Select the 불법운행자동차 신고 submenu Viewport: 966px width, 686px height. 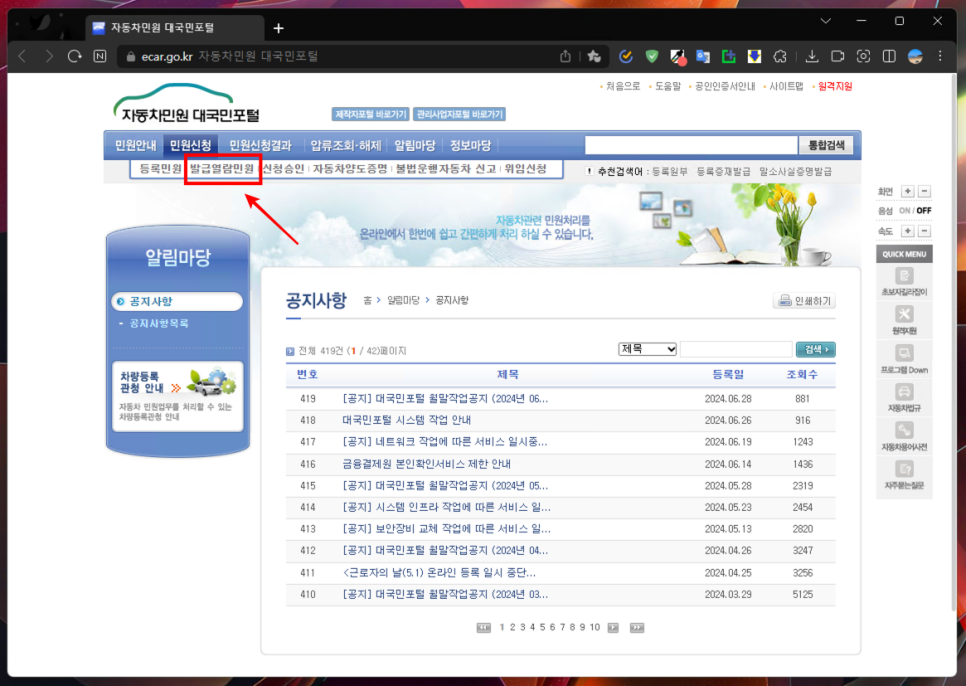tap(446, 169)
